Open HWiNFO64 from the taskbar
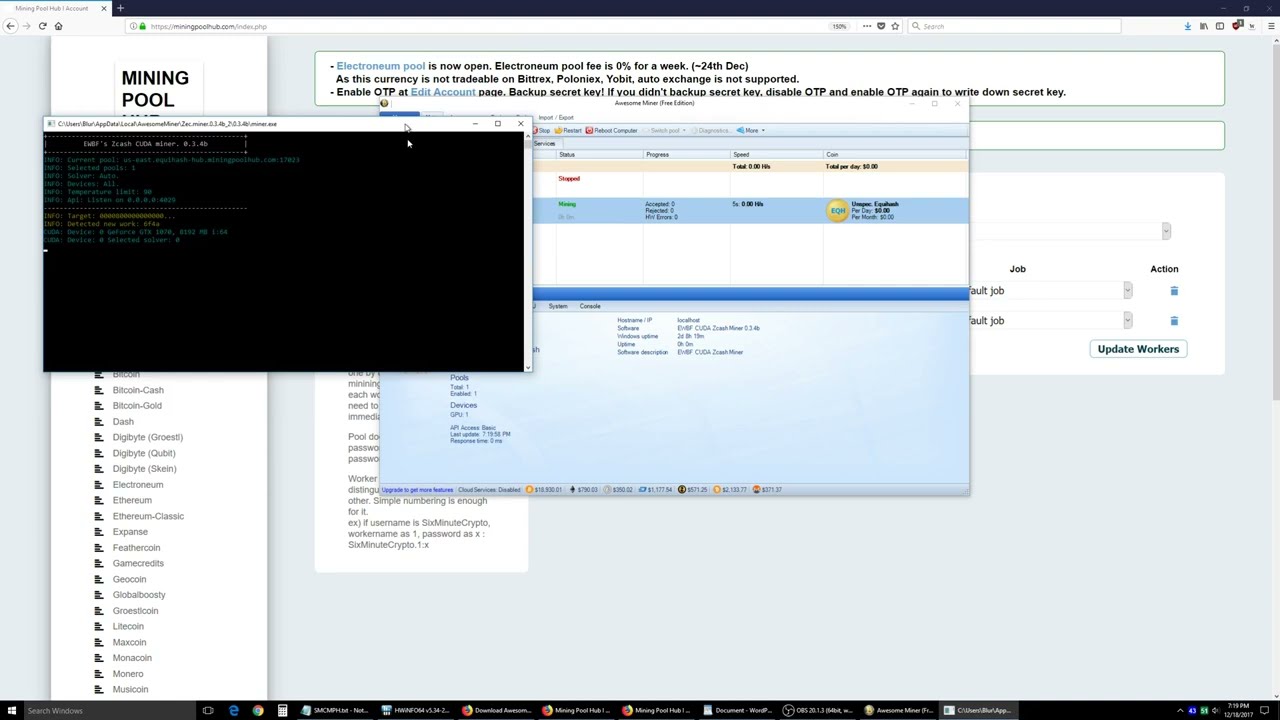 pyautogui.click(x=416, y=711)
